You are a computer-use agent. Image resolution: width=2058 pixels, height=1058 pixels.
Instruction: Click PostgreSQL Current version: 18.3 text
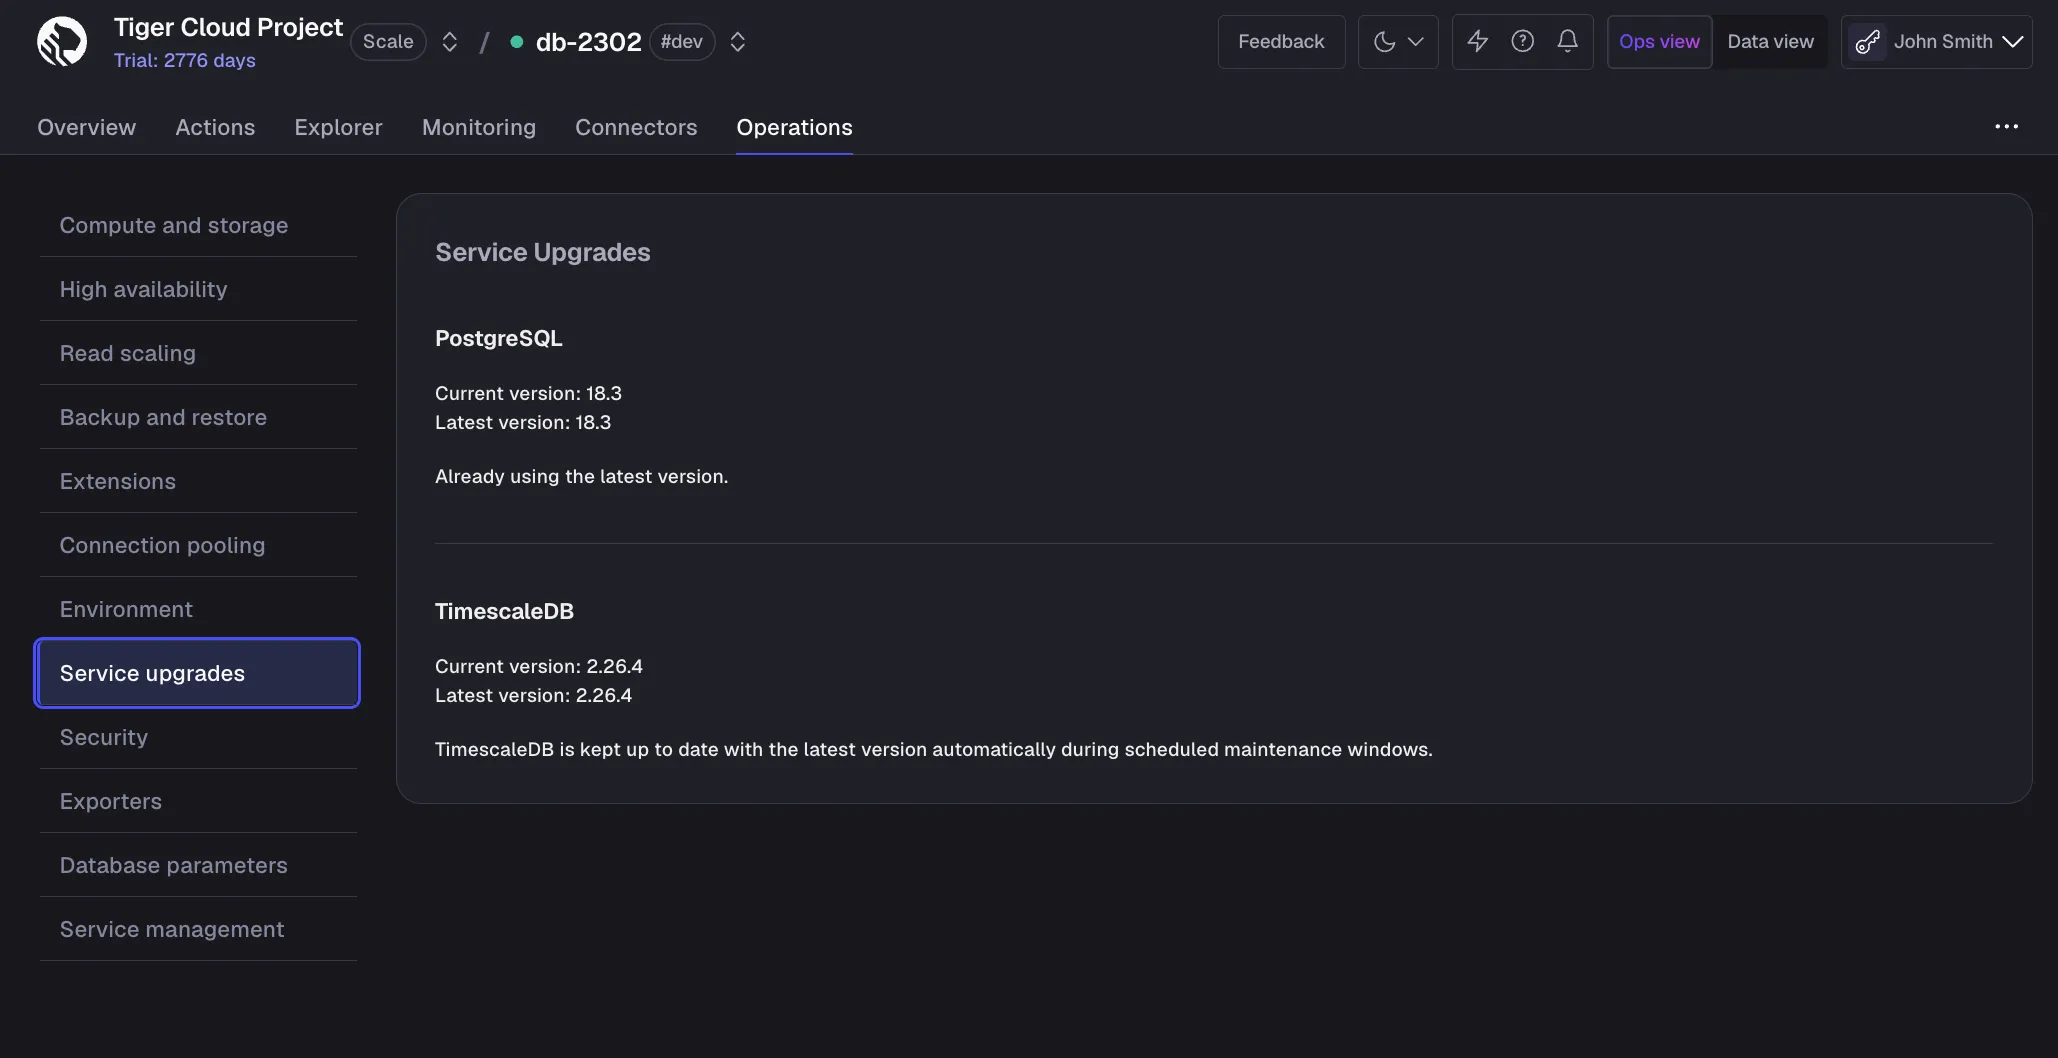coord(528,393)
